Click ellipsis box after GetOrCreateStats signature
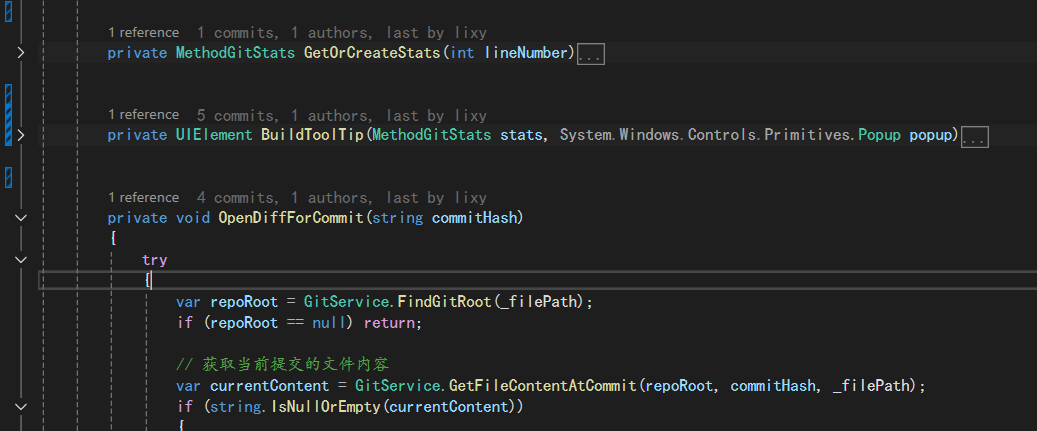The image size is (1037, 431). point(591,54)
